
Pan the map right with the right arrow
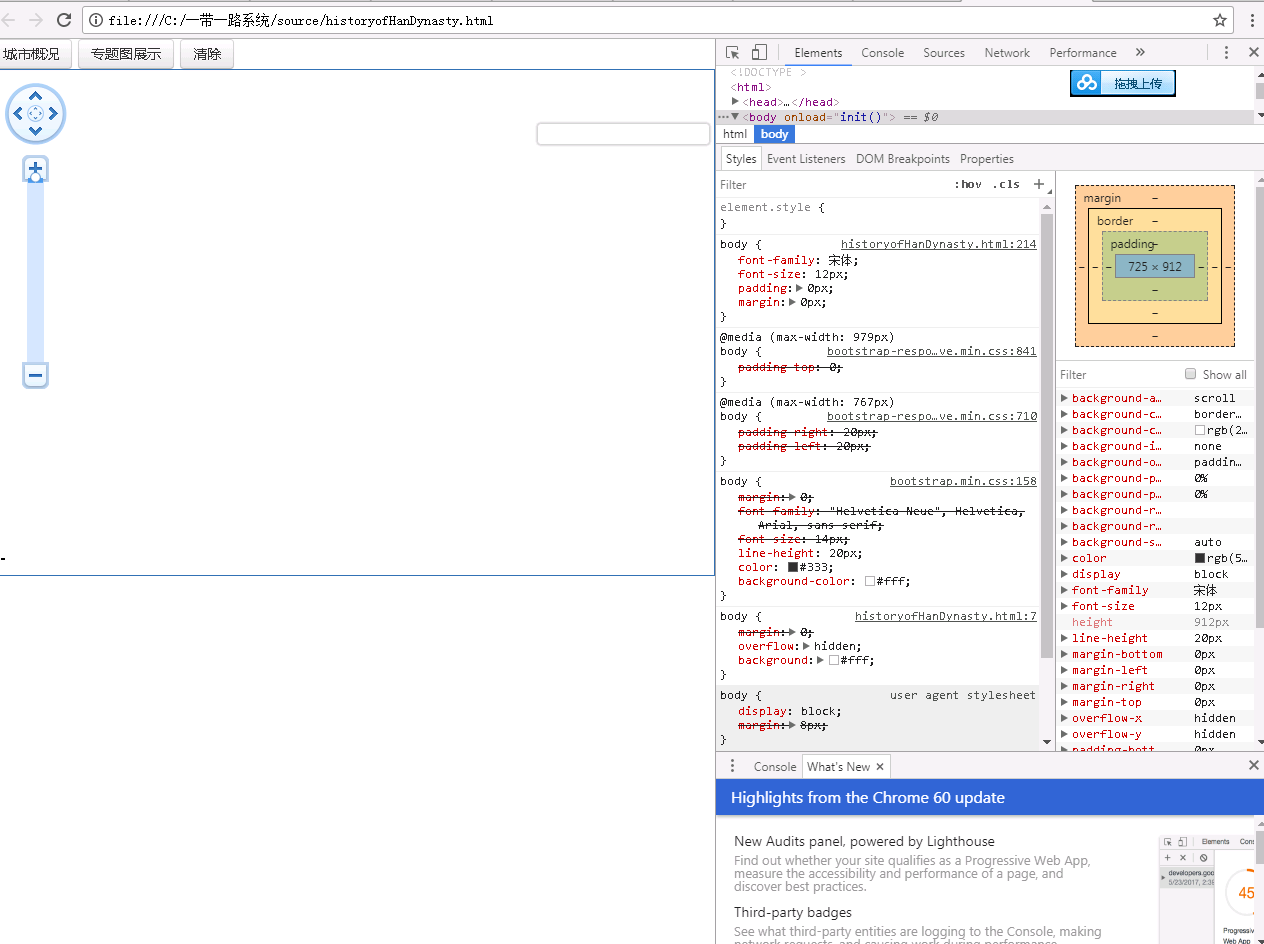click(x=54, y=113)
